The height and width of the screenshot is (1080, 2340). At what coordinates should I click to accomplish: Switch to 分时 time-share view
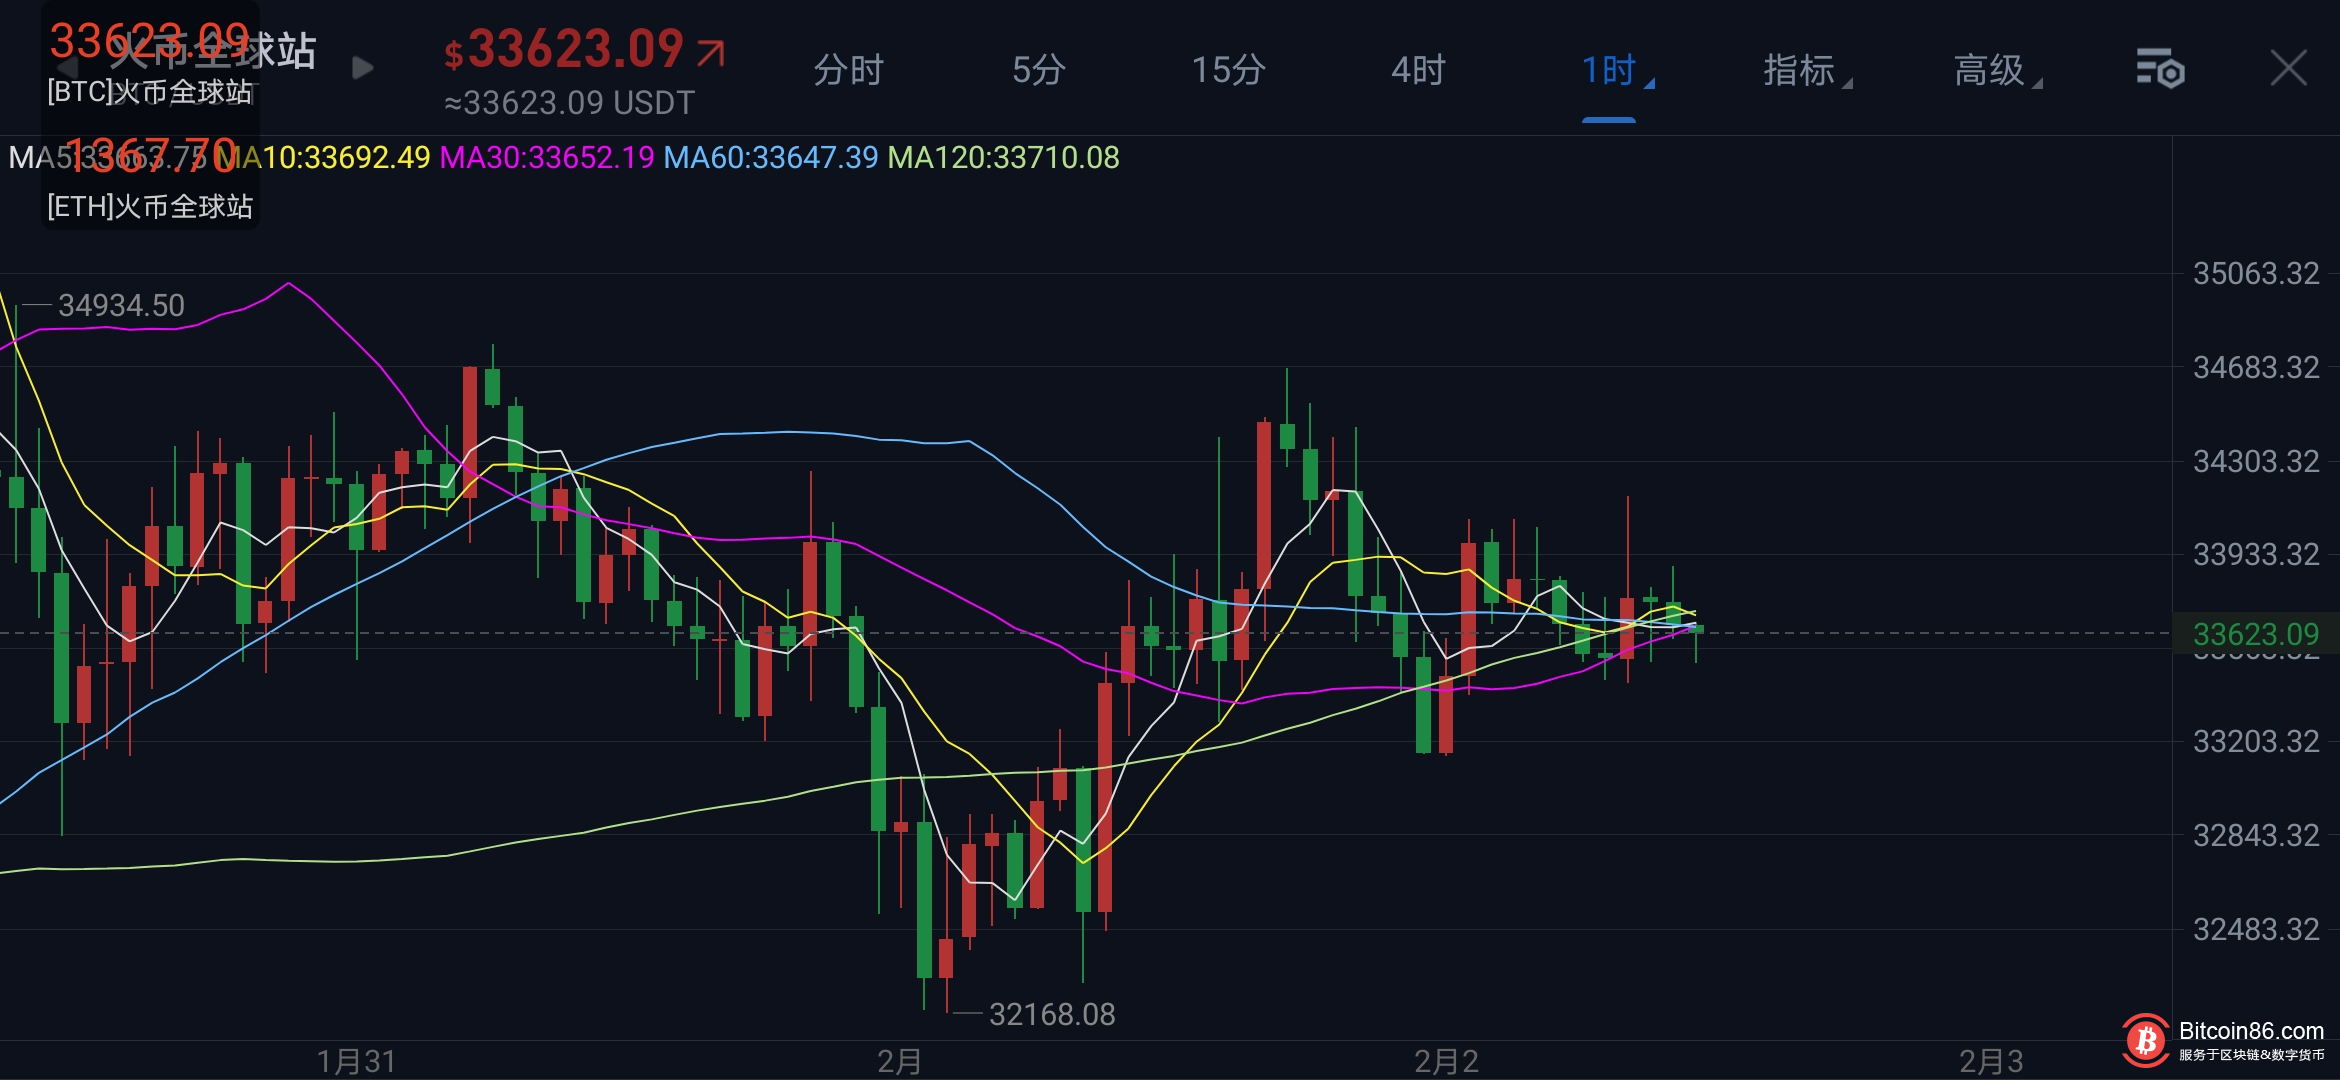[848, 70]
